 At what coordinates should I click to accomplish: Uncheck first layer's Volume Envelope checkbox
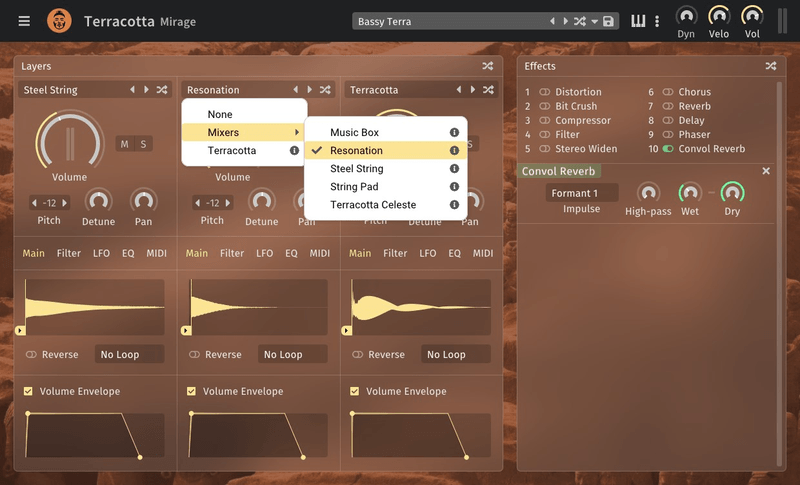coord(28,391)
